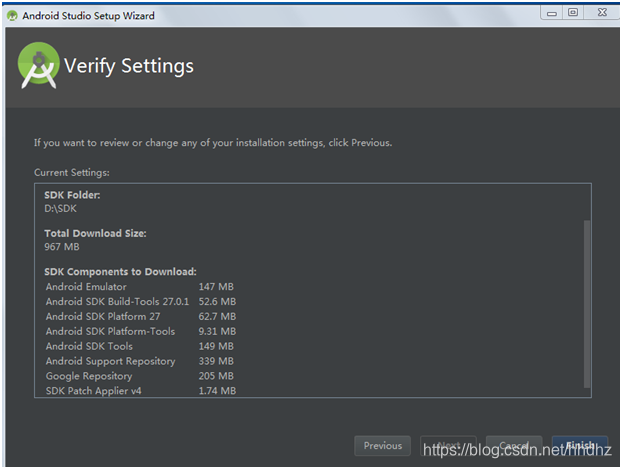622x469 pixels.
Task: Select the Android Emulator row
Action: coord(140,286)
